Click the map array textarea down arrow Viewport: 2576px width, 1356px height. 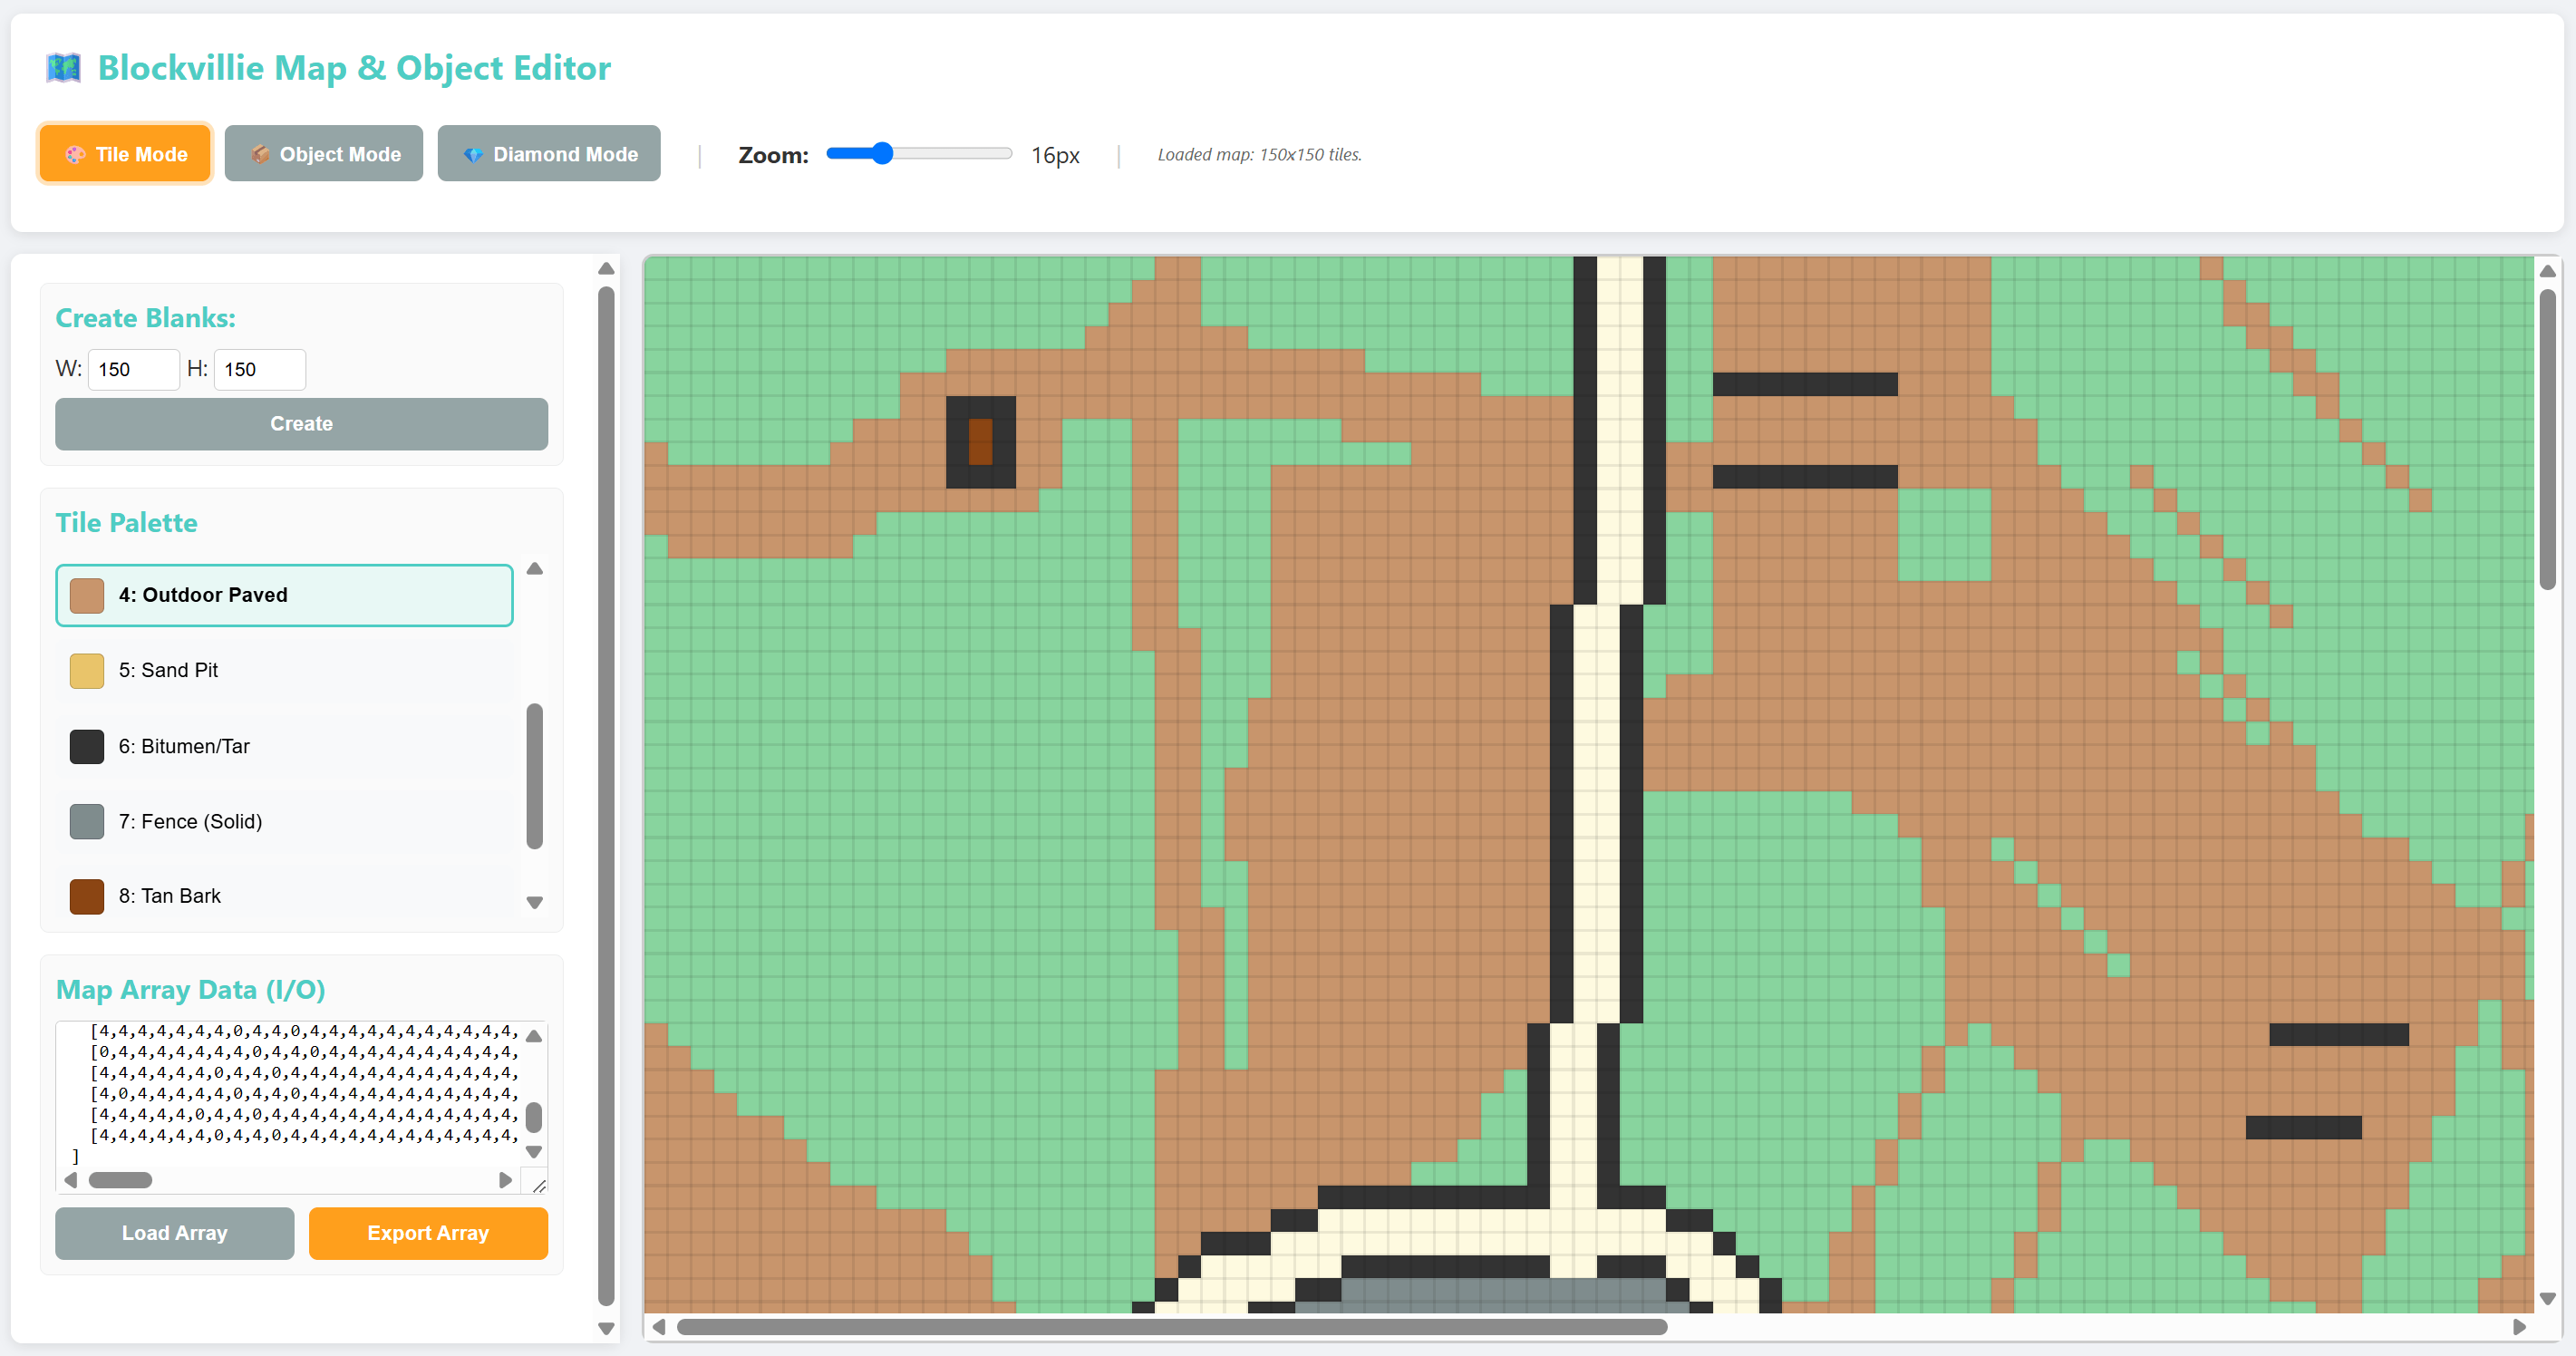pos(534,1152)
